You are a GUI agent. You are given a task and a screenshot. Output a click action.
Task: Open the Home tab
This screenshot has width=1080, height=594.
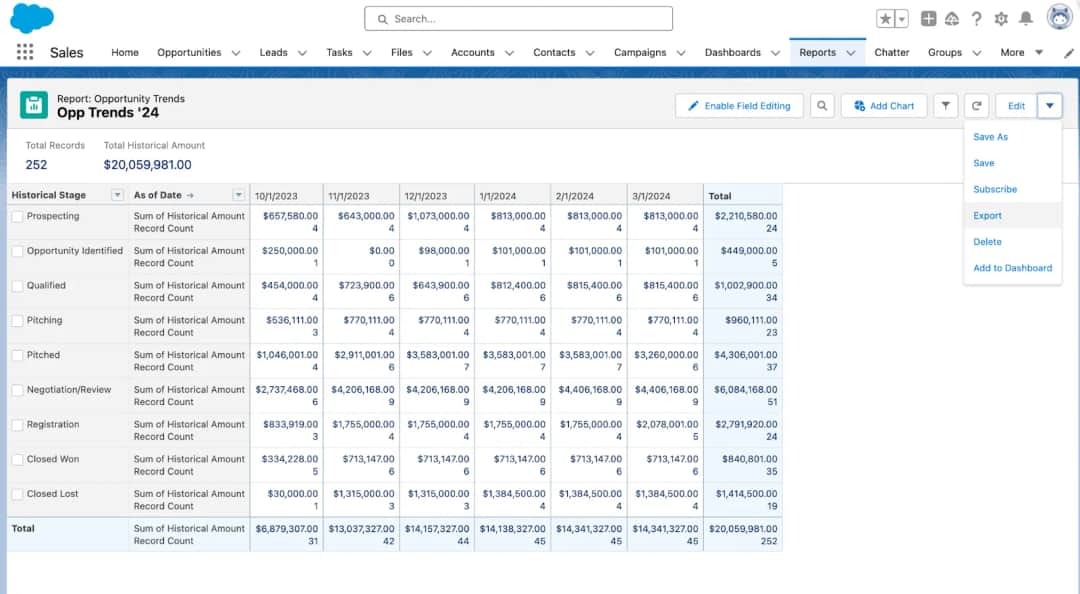point(125,52)
